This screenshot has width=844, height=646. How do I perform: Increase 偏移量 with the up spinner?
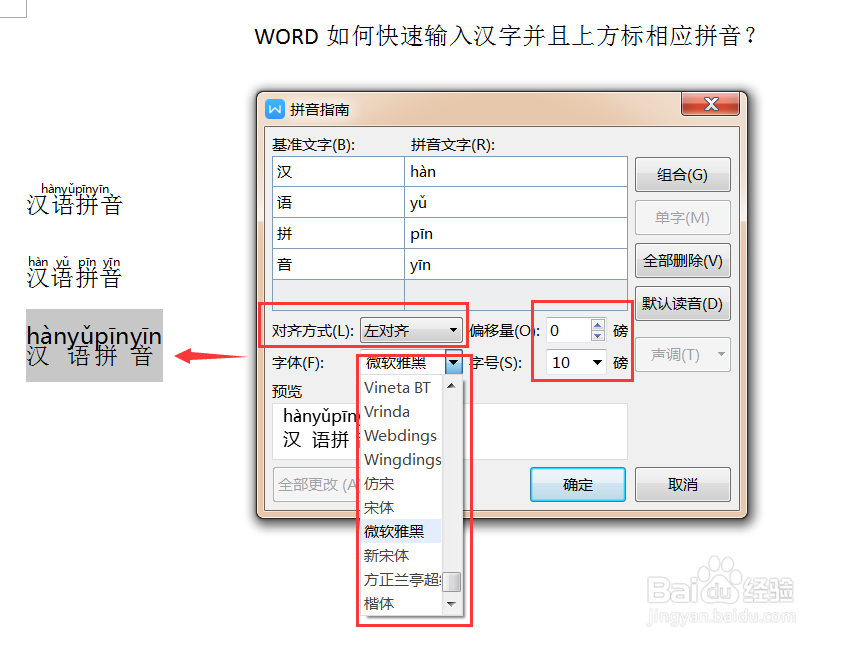tap(597, 325)
